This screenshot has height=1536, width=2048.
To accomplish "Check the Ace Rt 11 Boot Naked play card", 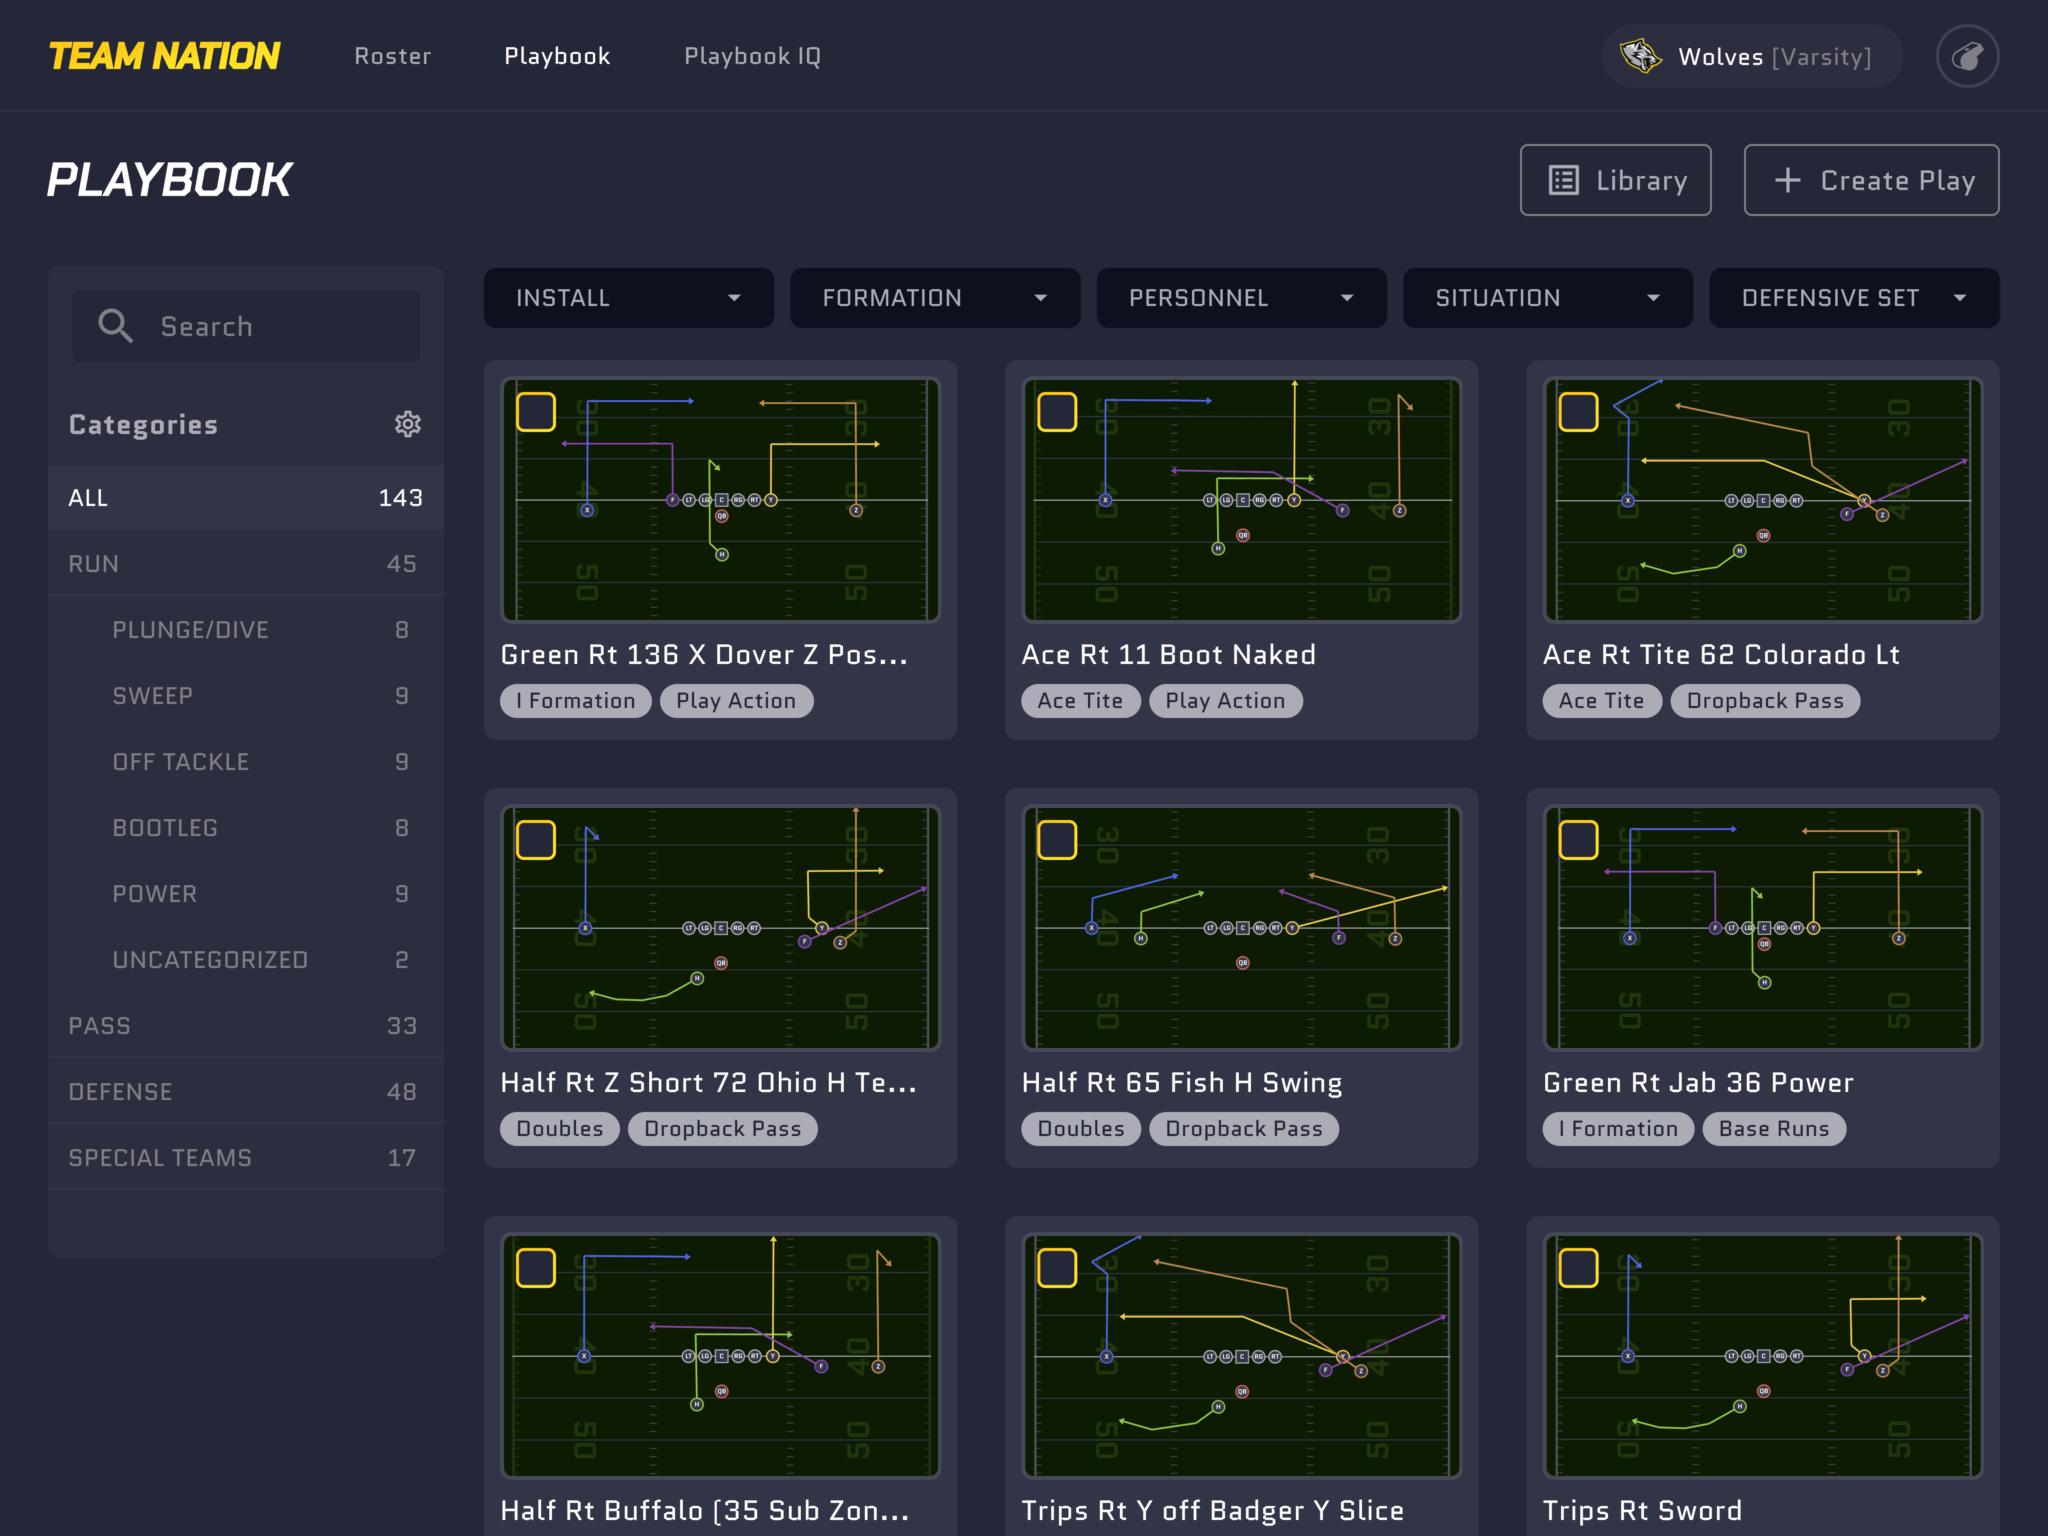I will 1057,410.
